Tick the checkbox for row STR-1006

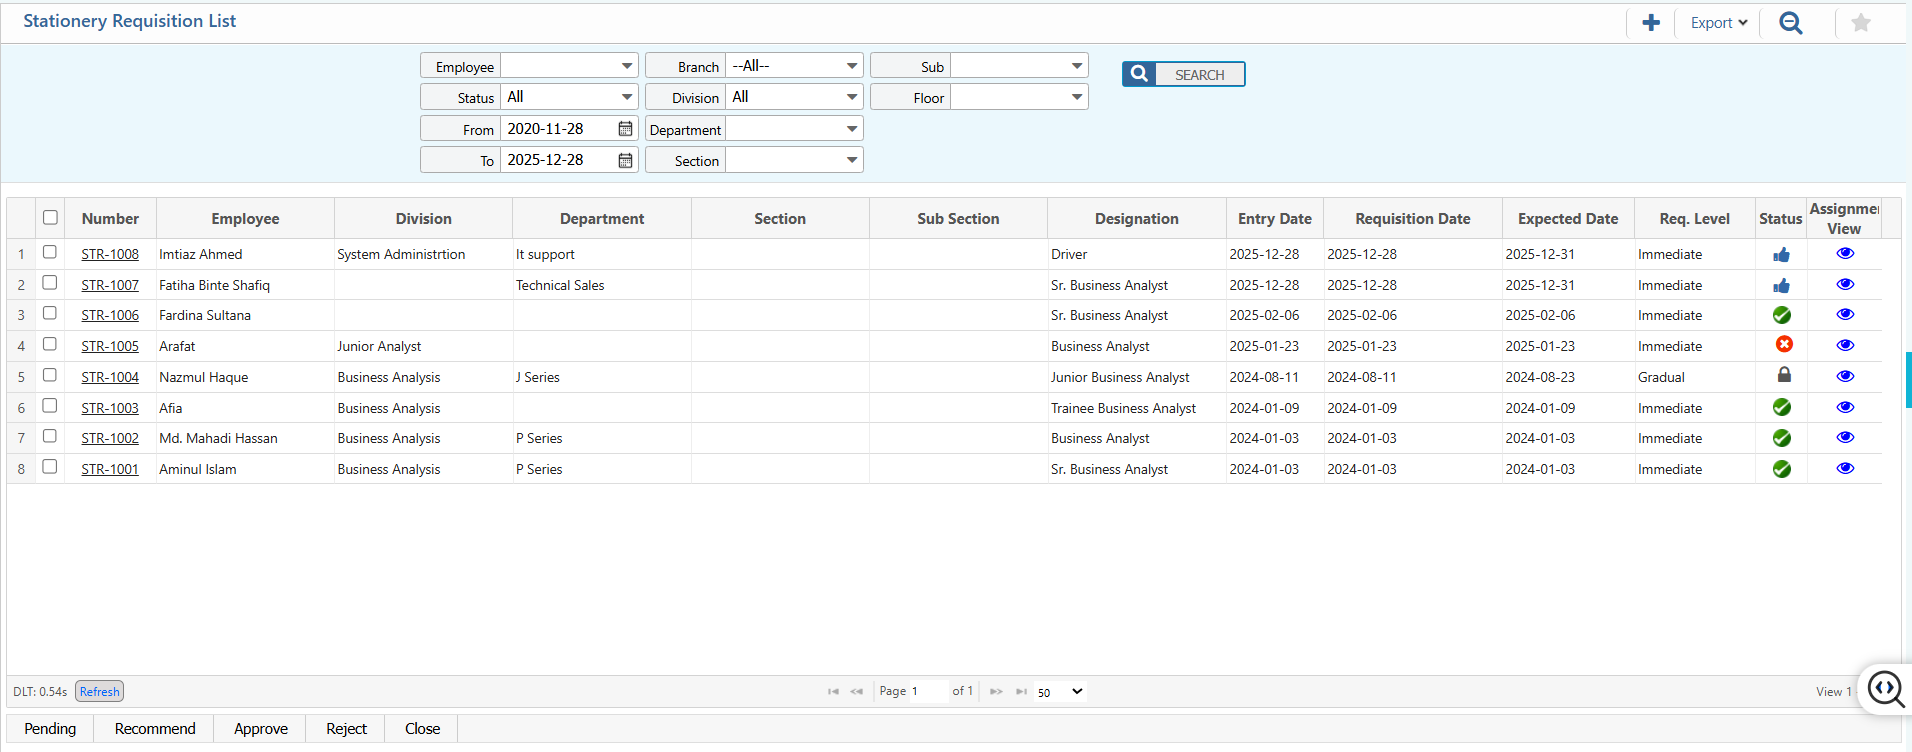[50, 314]
